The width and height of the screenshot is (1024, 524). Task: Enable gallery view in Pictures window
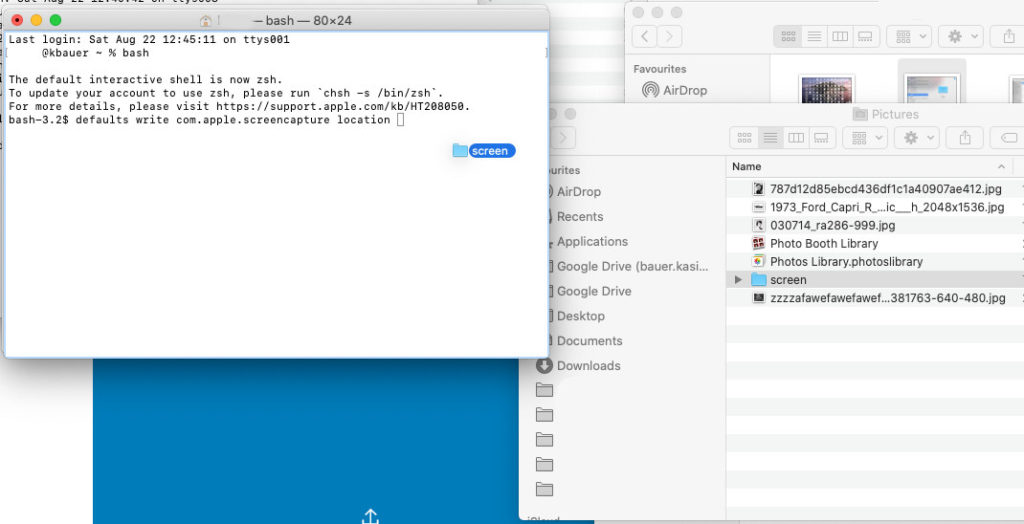[x=821, y=138]
